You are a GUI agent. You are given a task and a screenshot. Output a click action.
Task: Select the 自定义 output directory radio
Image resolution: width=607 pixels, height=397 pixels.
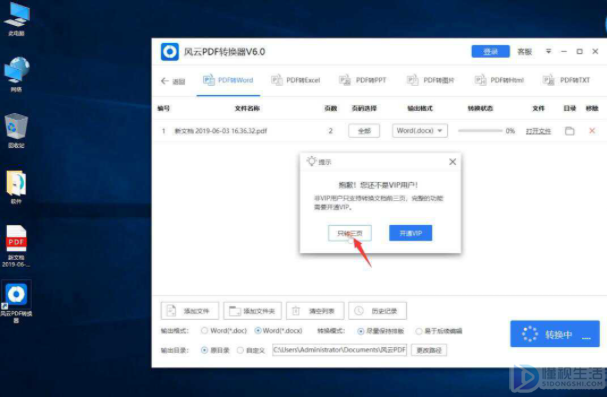tap(240, 350)
